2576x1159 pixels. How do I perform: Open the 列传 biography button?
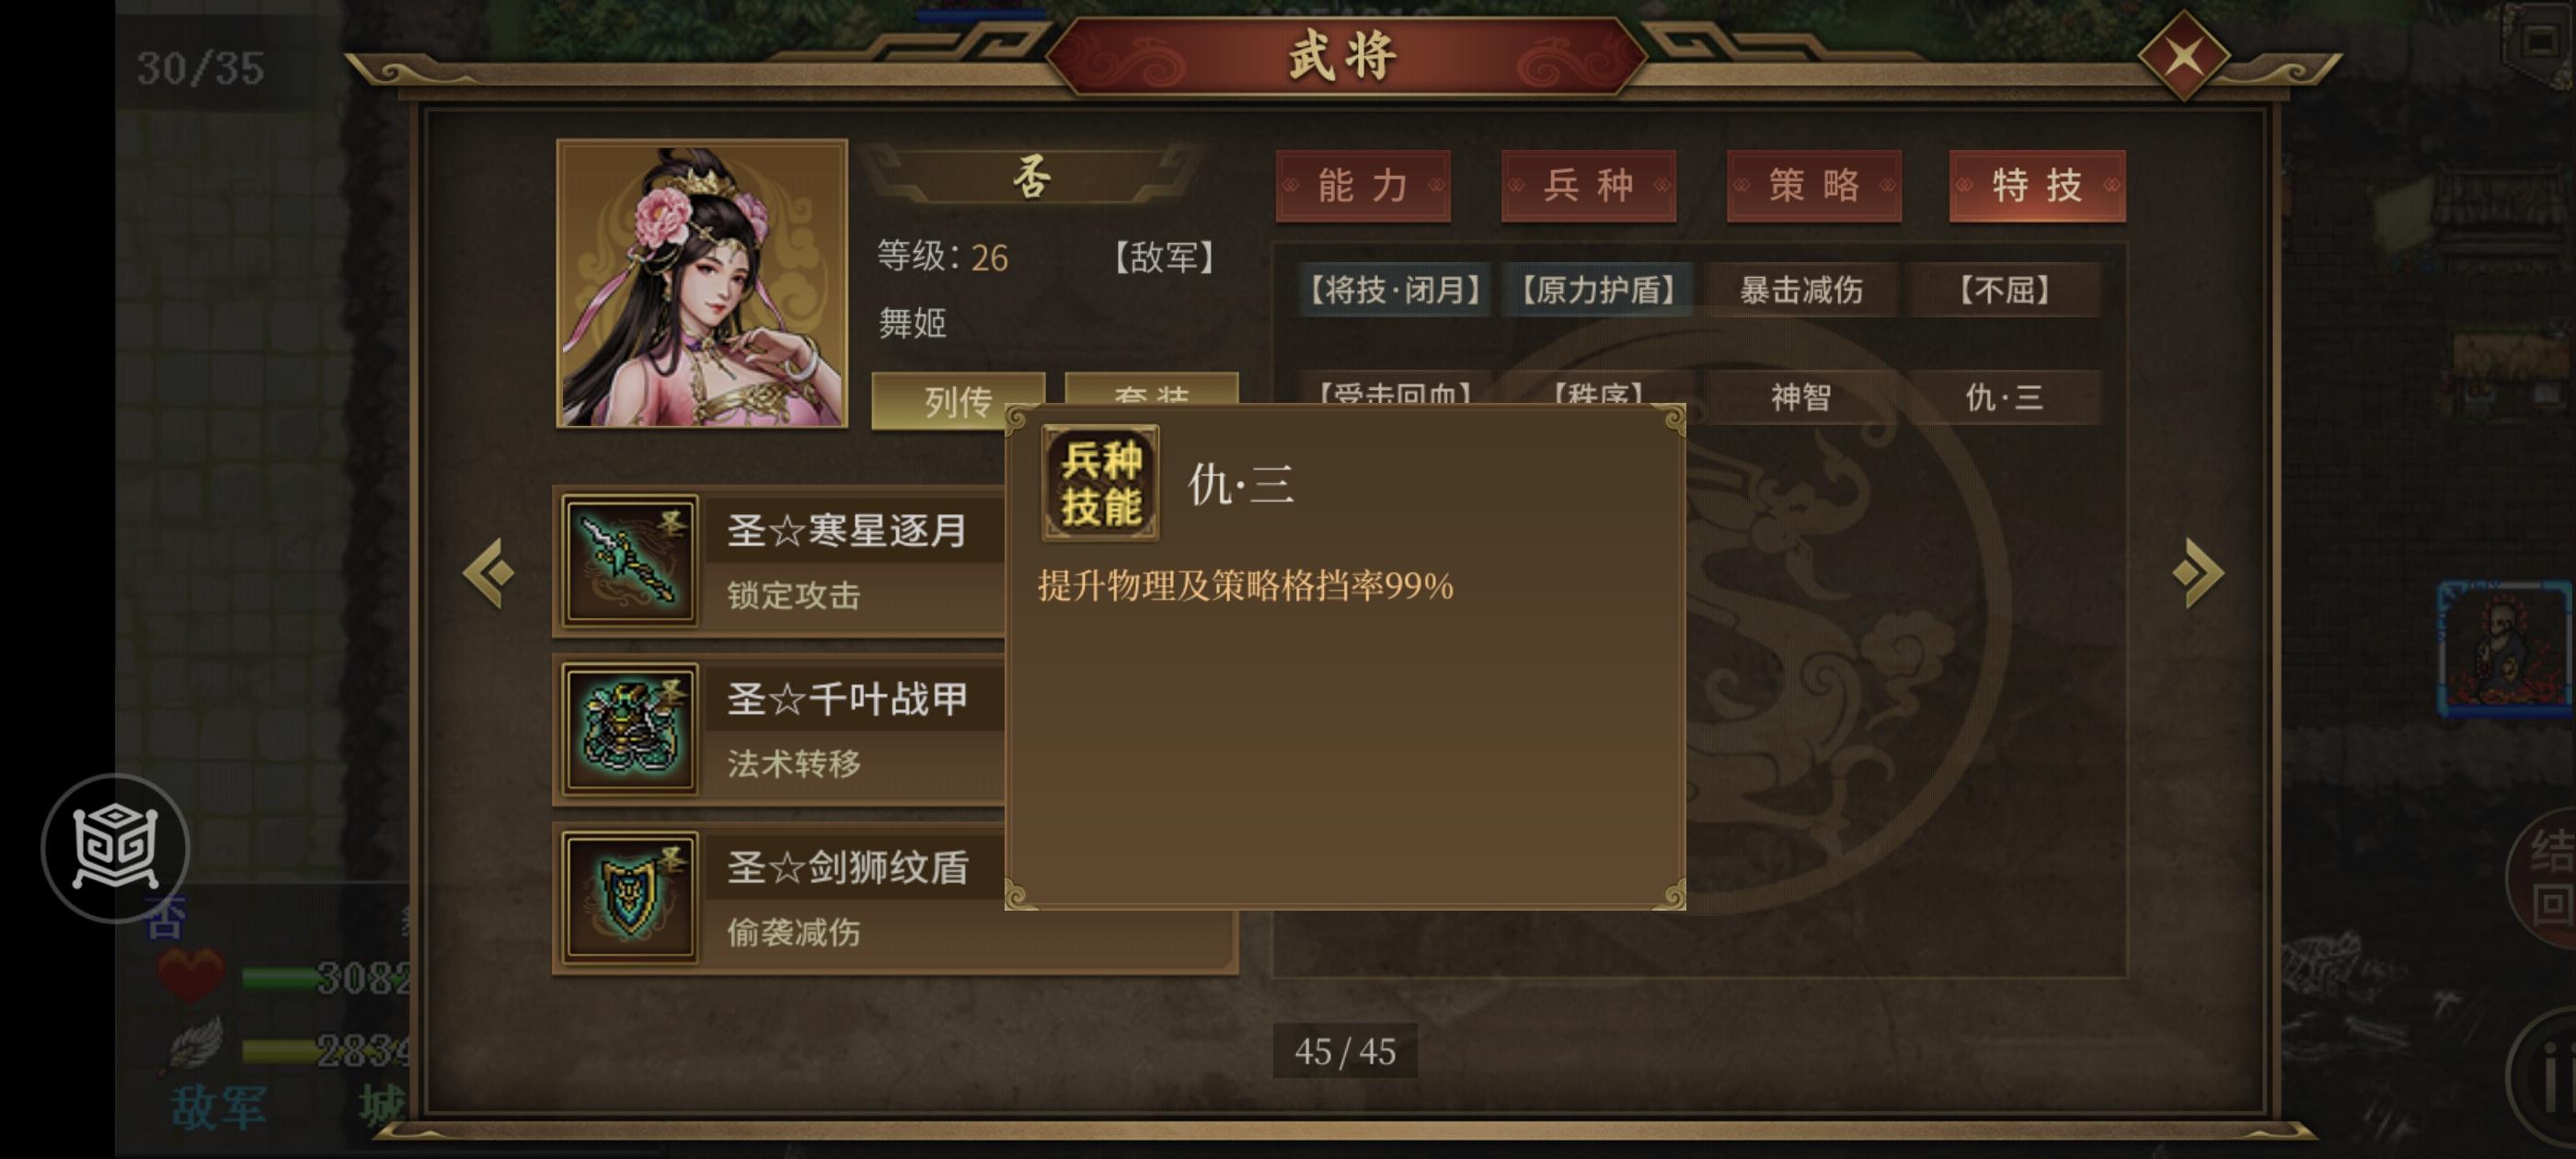(957, 401)
